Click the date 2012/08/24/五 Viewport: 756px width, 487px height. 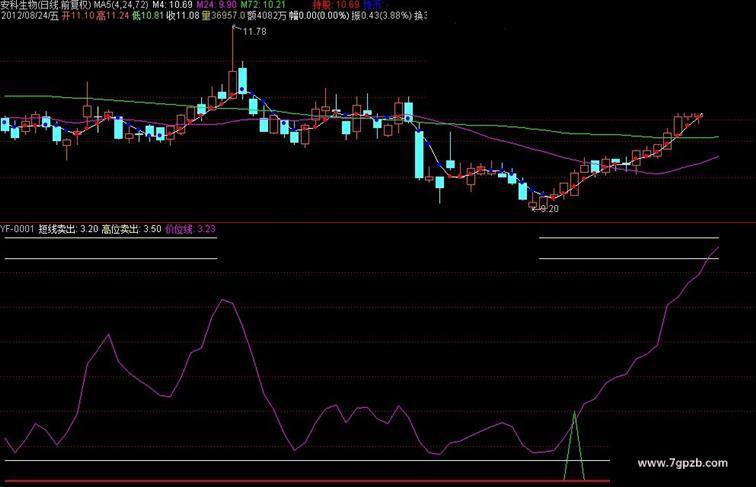29,15
